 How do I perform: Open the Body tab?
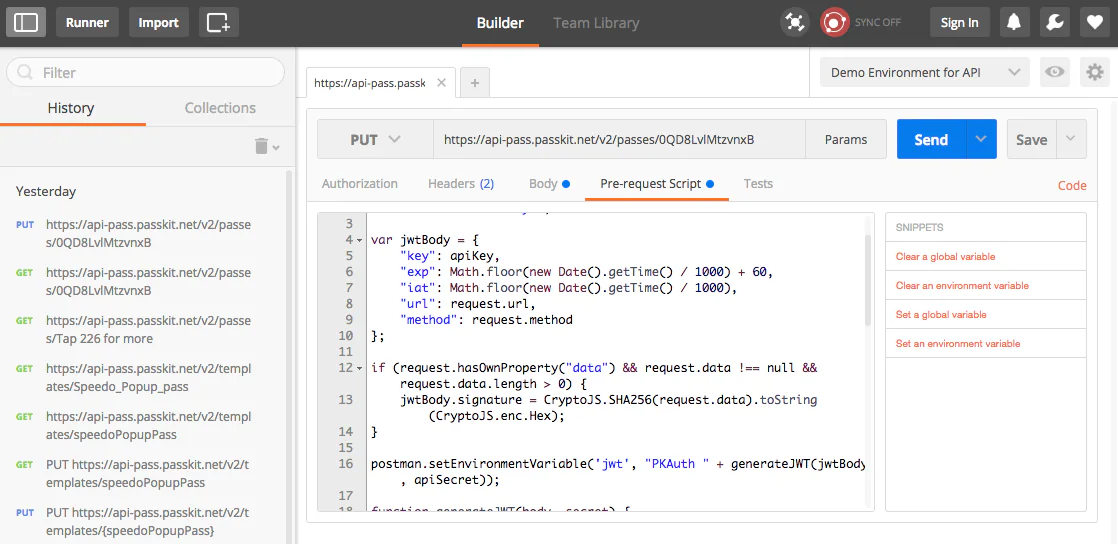point(549,183)
